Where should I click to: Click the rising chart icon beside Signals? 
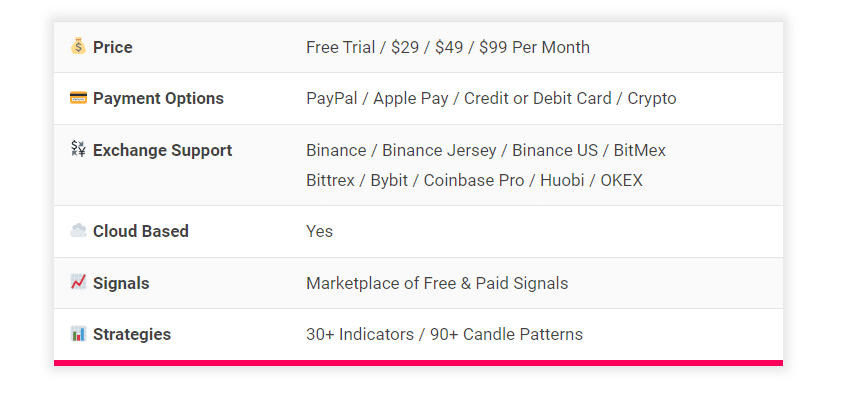[78, 283]
